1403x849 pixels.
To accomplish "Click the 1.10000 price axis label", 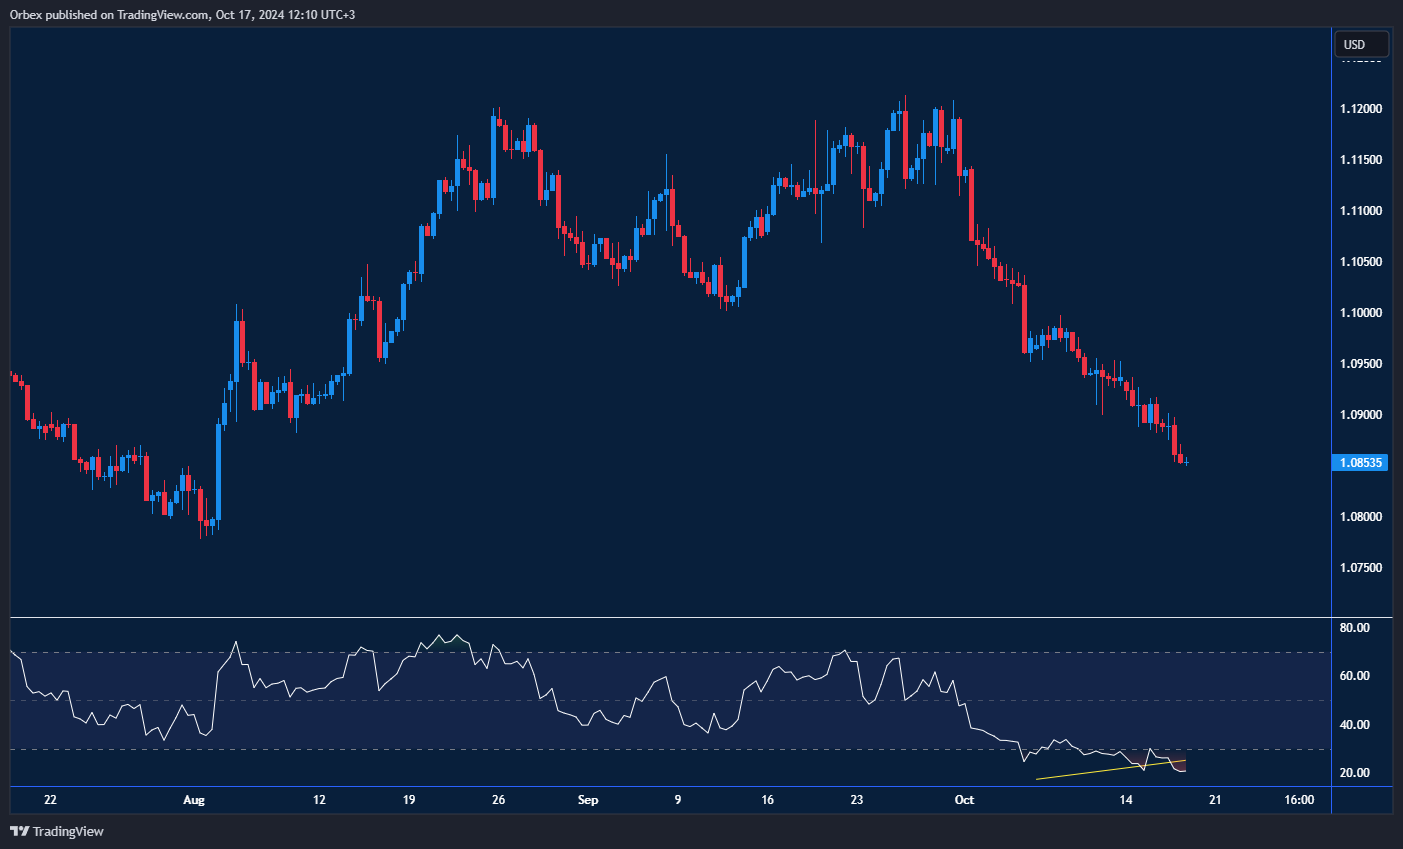I will pyautogui.click(x=1362, y=313).
